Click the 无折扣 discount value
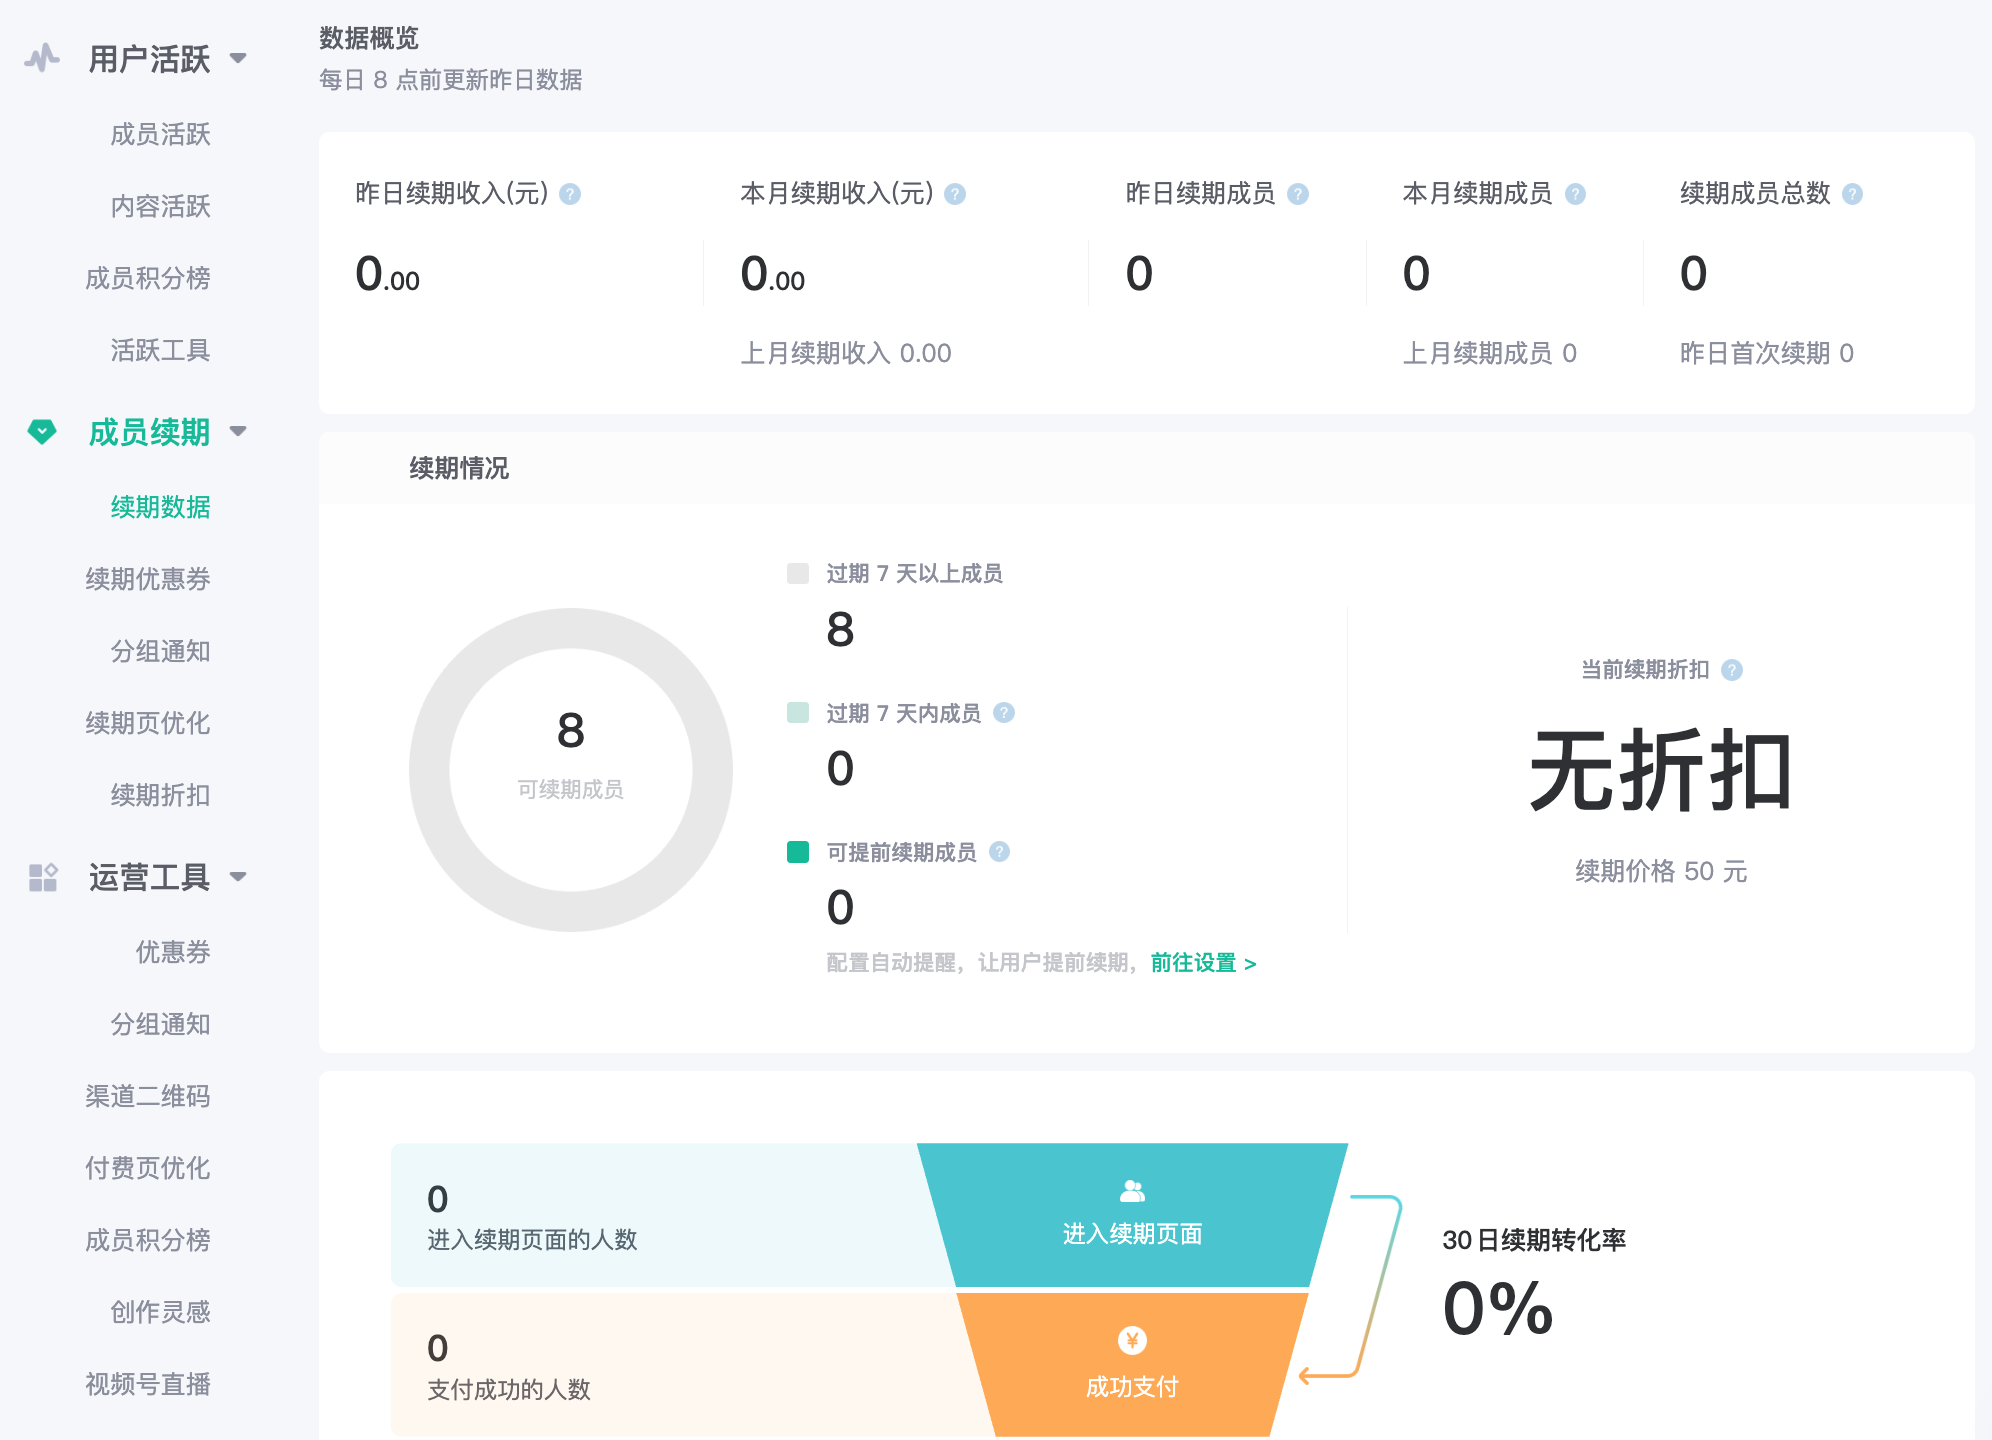1992x1440 pixels. 1661,771
